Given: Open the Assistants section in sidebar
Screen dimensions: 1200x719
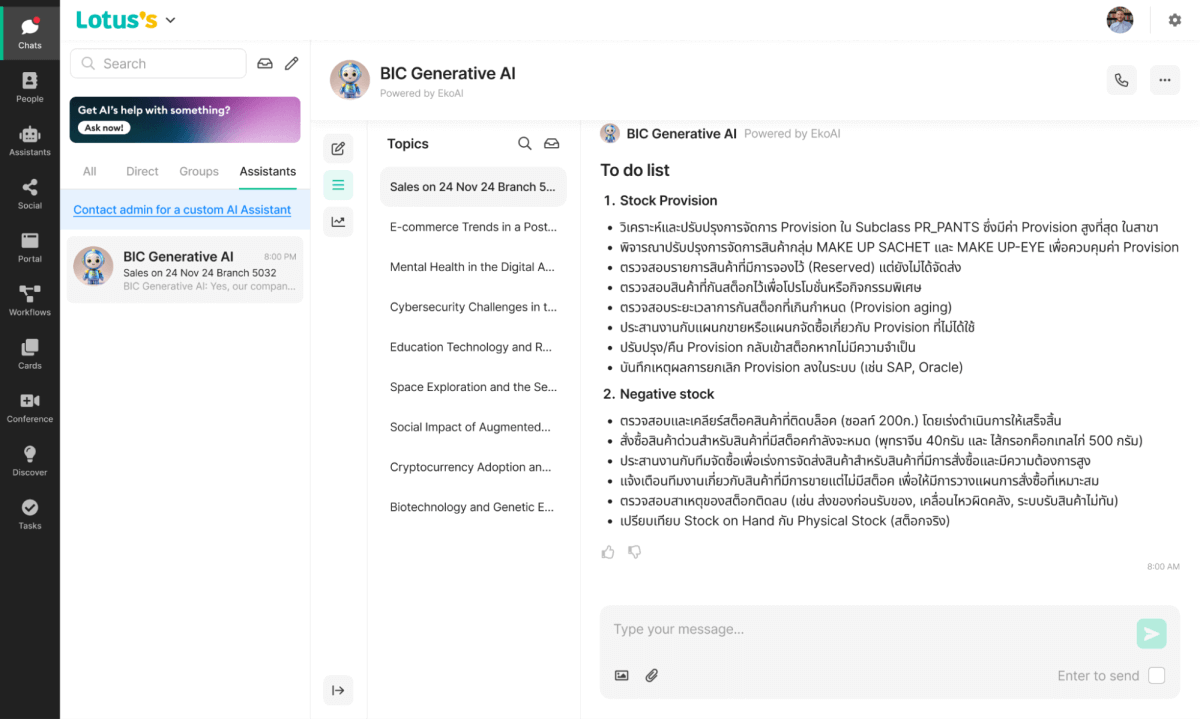Looking at the screenshot, I should [30, 141].
